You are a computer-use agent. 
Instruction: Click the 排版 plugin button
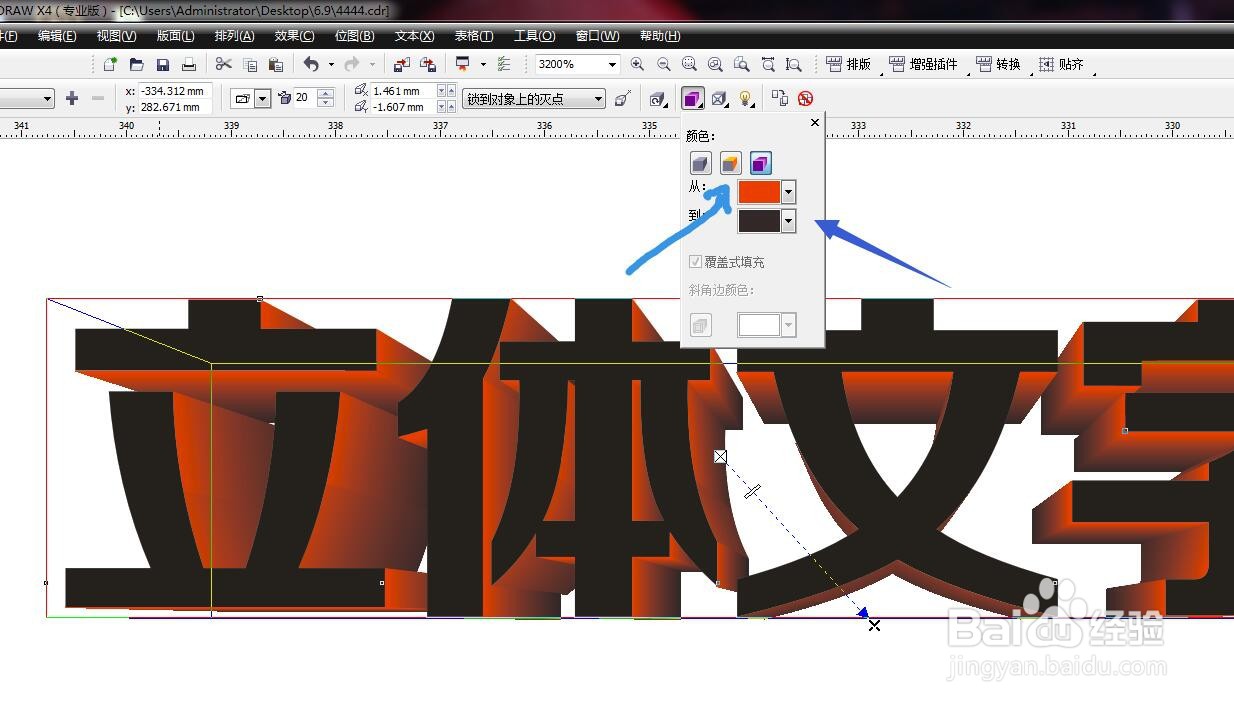tap(848, 64)
